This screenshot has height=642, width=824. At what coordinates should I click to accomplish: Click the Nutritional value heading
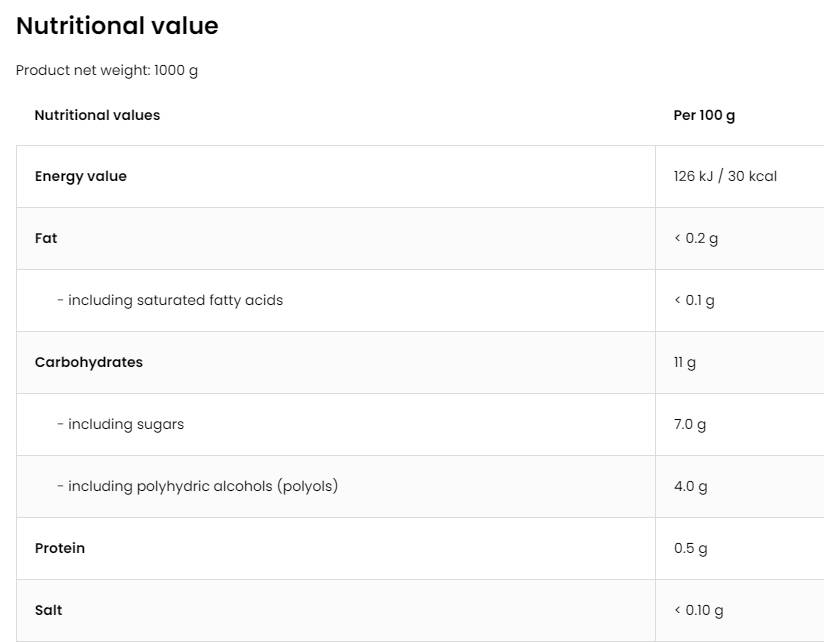[x=117, y=27]
